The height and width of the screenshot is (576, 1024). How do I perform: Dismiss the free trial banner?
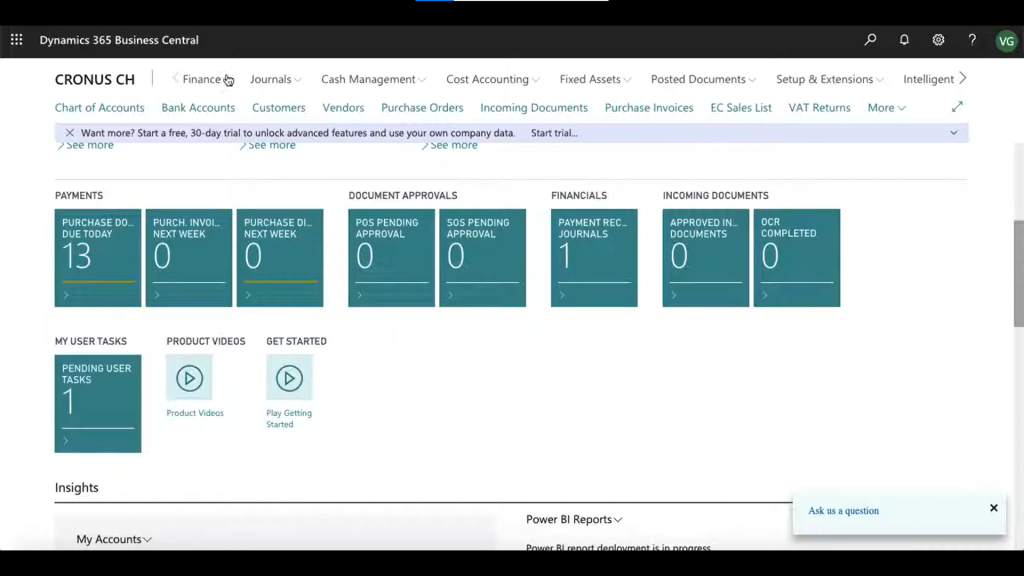pyautogui.click(x=69, y=132)
